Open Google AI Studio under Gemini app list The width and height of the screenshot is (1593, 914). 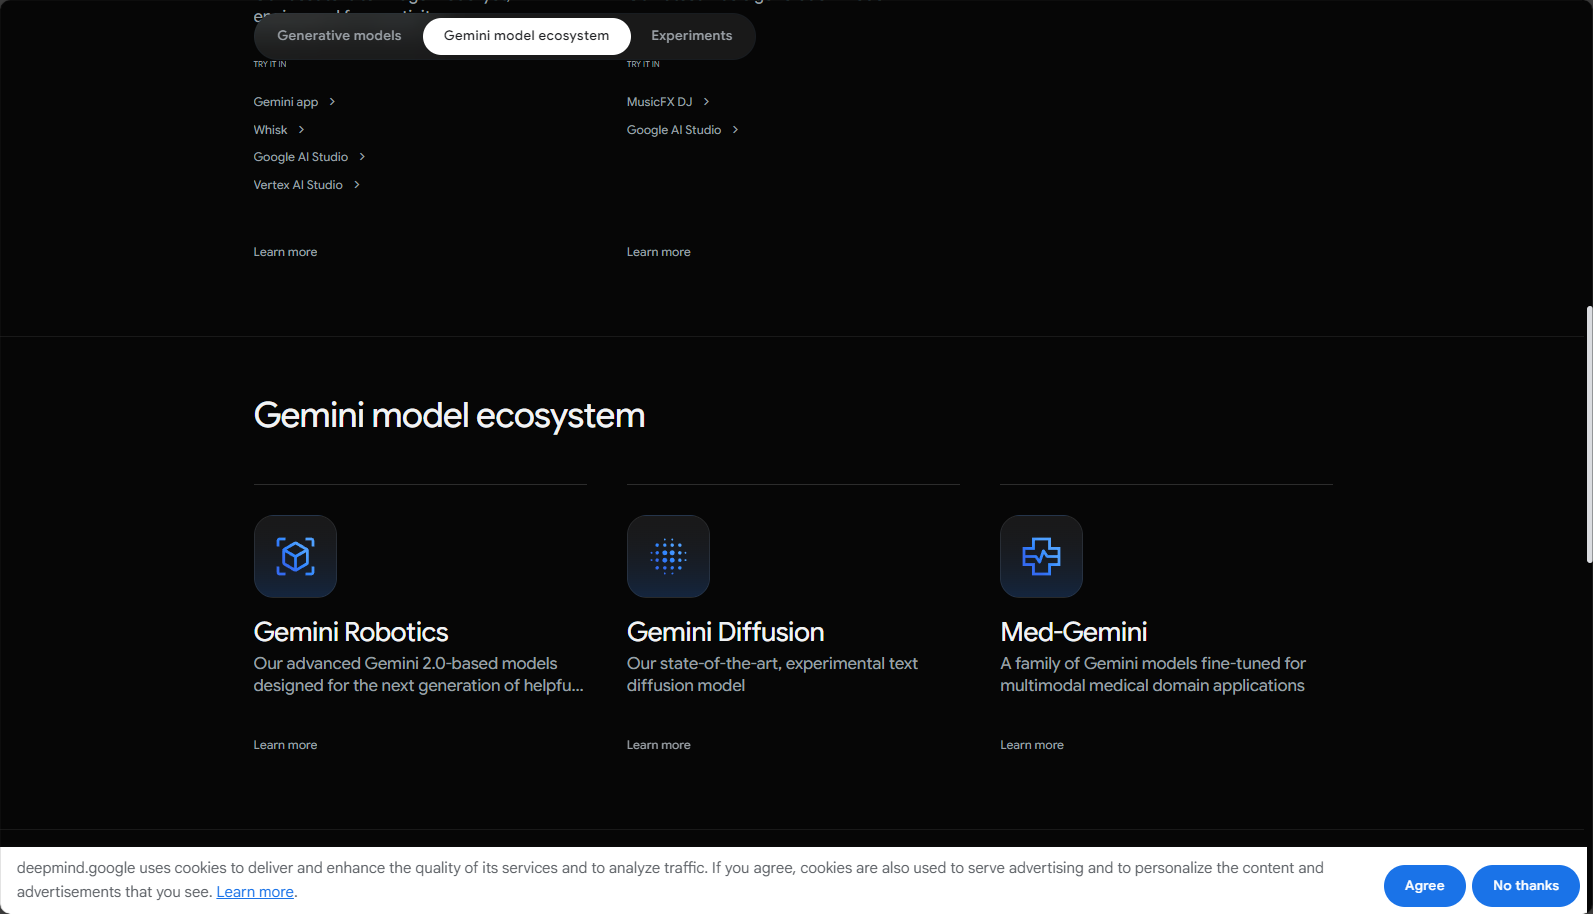click(301, 157)
